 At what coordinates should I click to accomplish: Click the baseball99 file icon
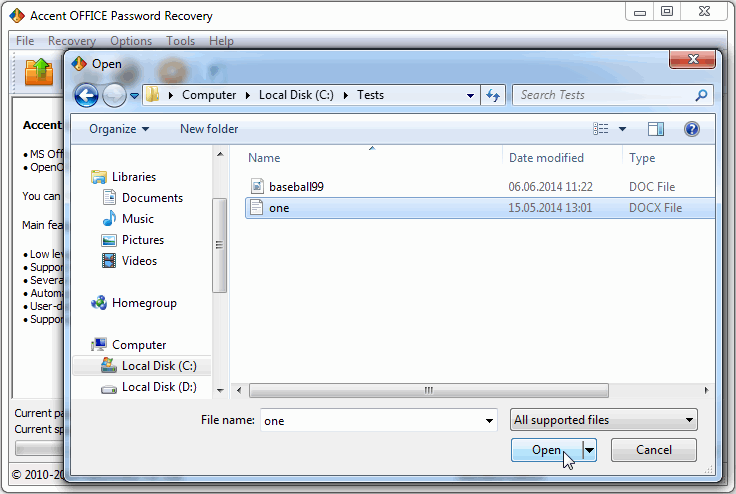point(257,186)
